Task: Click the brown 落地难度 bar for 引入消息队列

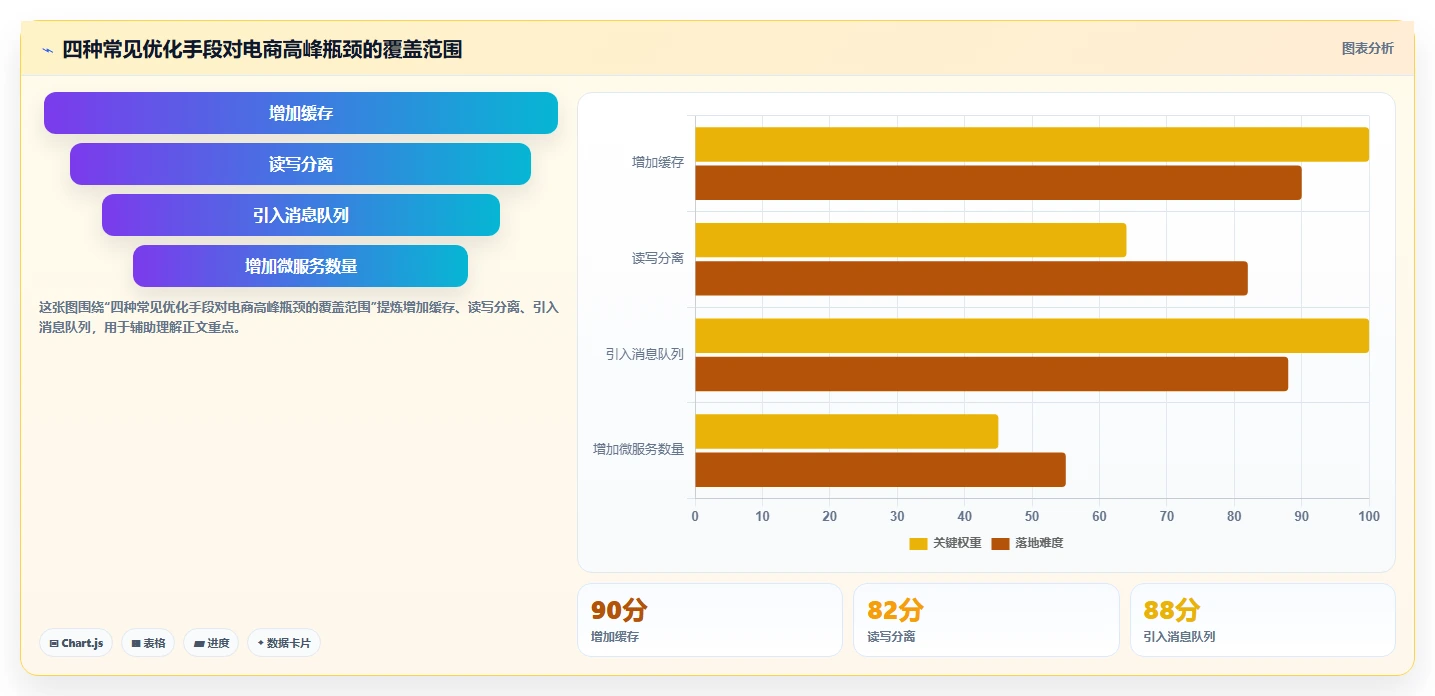Action: 992,374
